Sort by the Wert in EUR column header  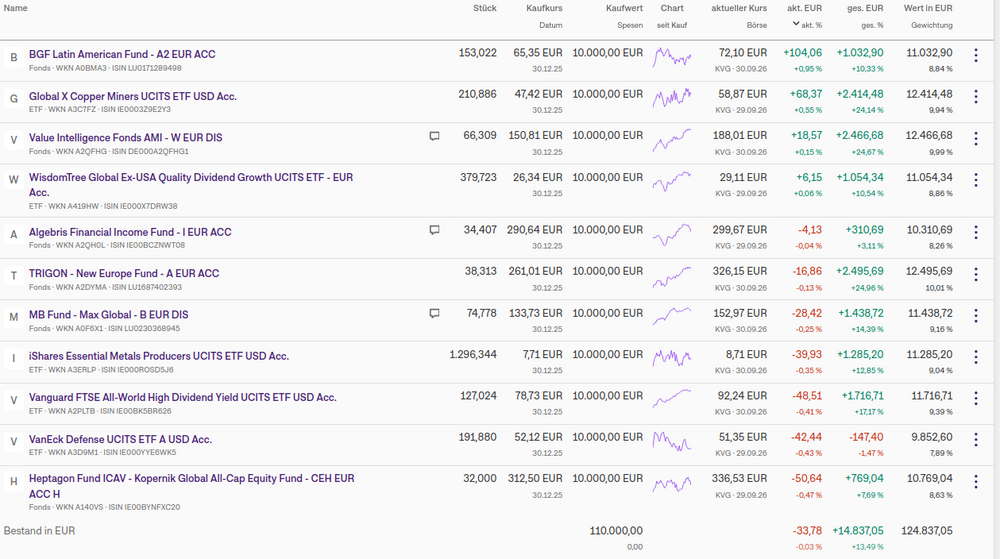(928, 8)
